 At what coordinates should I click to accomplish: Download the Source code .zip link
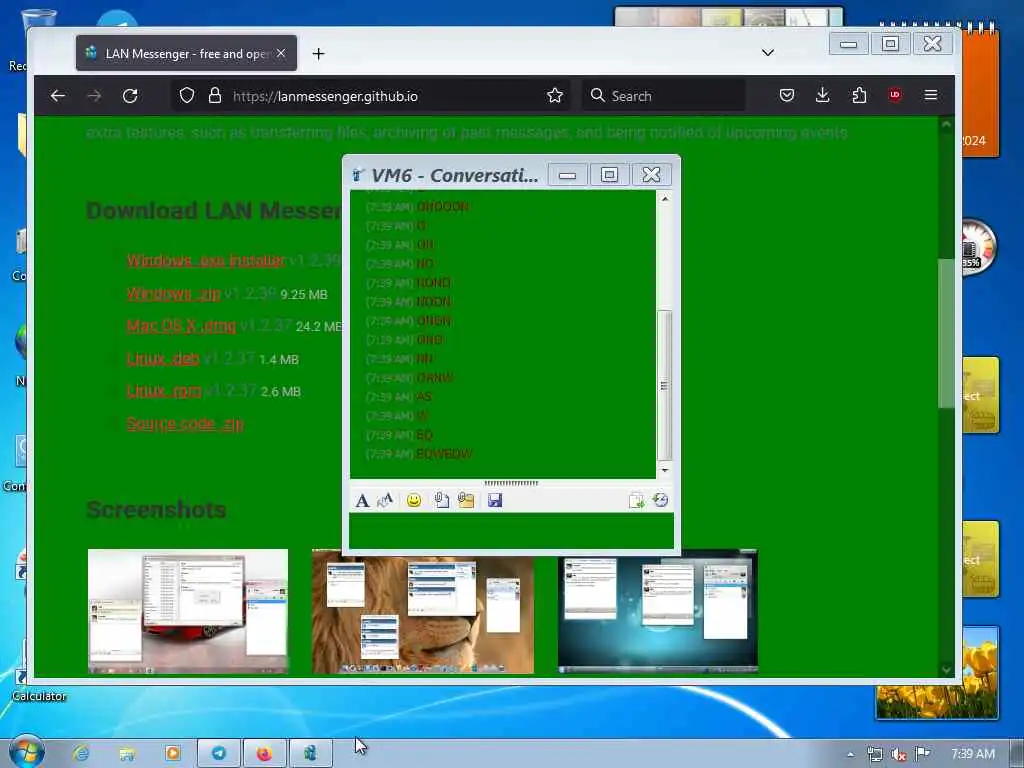[185, 424]
